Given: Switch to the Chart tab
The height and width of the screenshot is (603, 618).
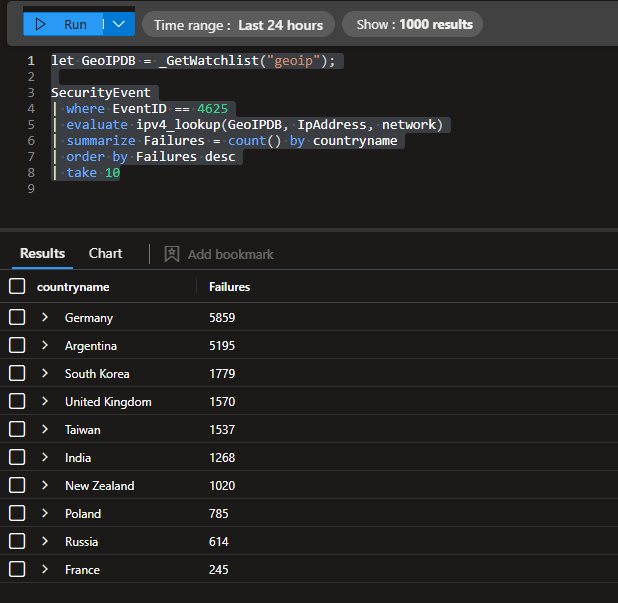Looking at the screenshot, I should tap(105, 254).
